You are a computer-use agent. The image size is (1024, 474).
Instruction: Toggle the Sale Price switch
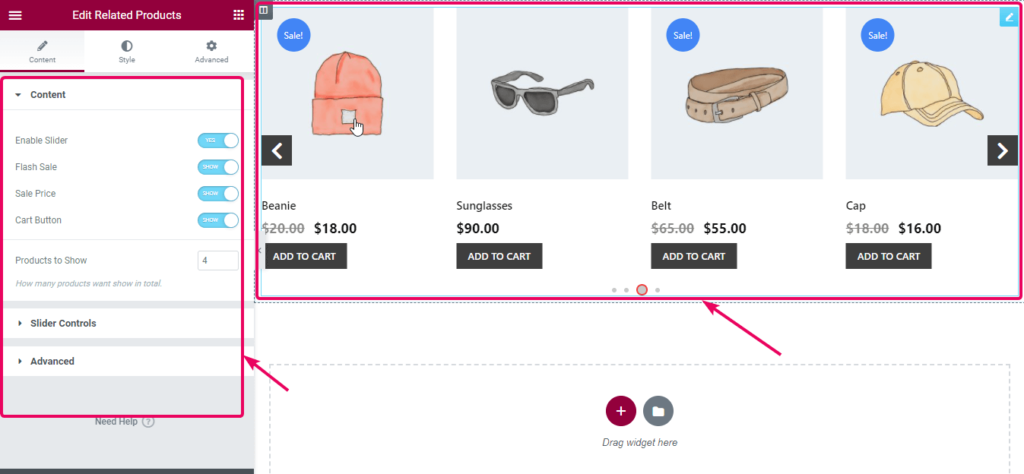pos(218,193)
